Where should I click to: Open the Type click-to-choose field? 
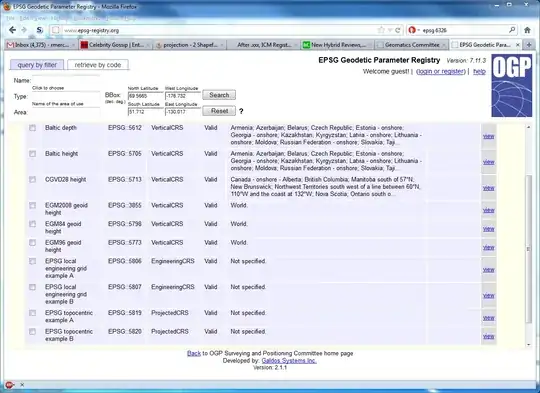tap(66, 96)
